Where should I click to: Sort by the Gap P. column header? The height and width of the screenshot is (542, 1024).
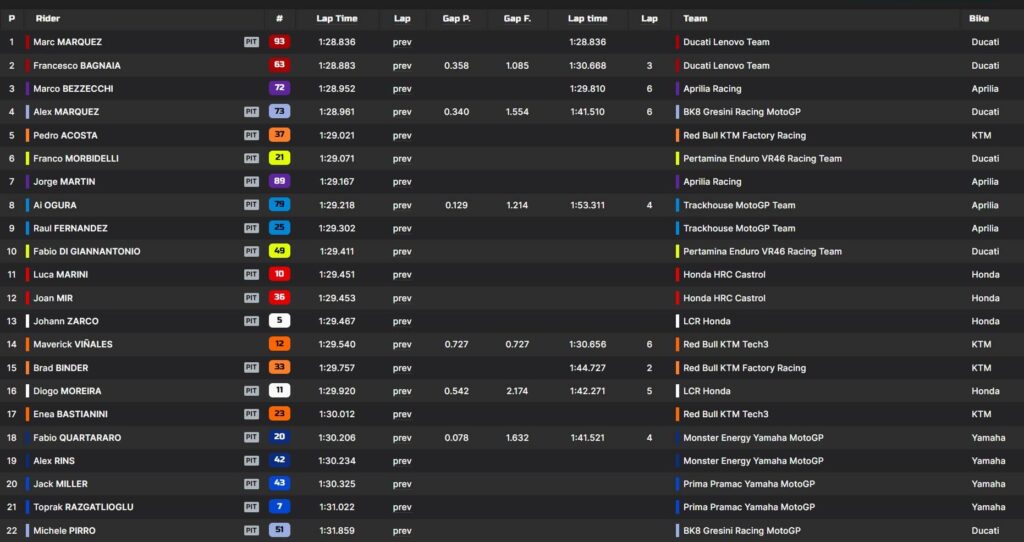(456, 19)
